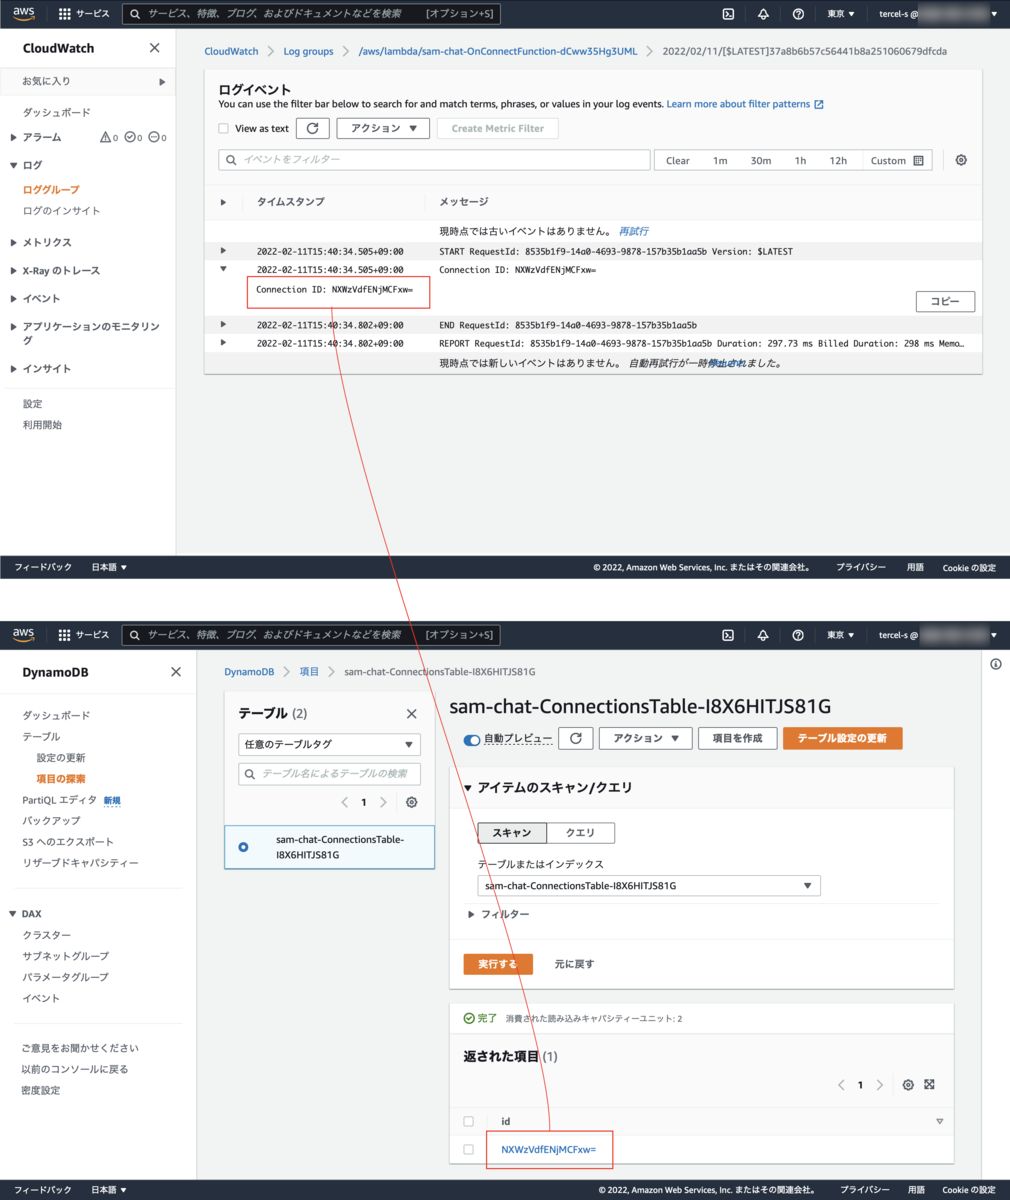Select クエリ mode button
Image resolution: width=1010 pixels, height=1200 pixels.
(x=581, y=833)
